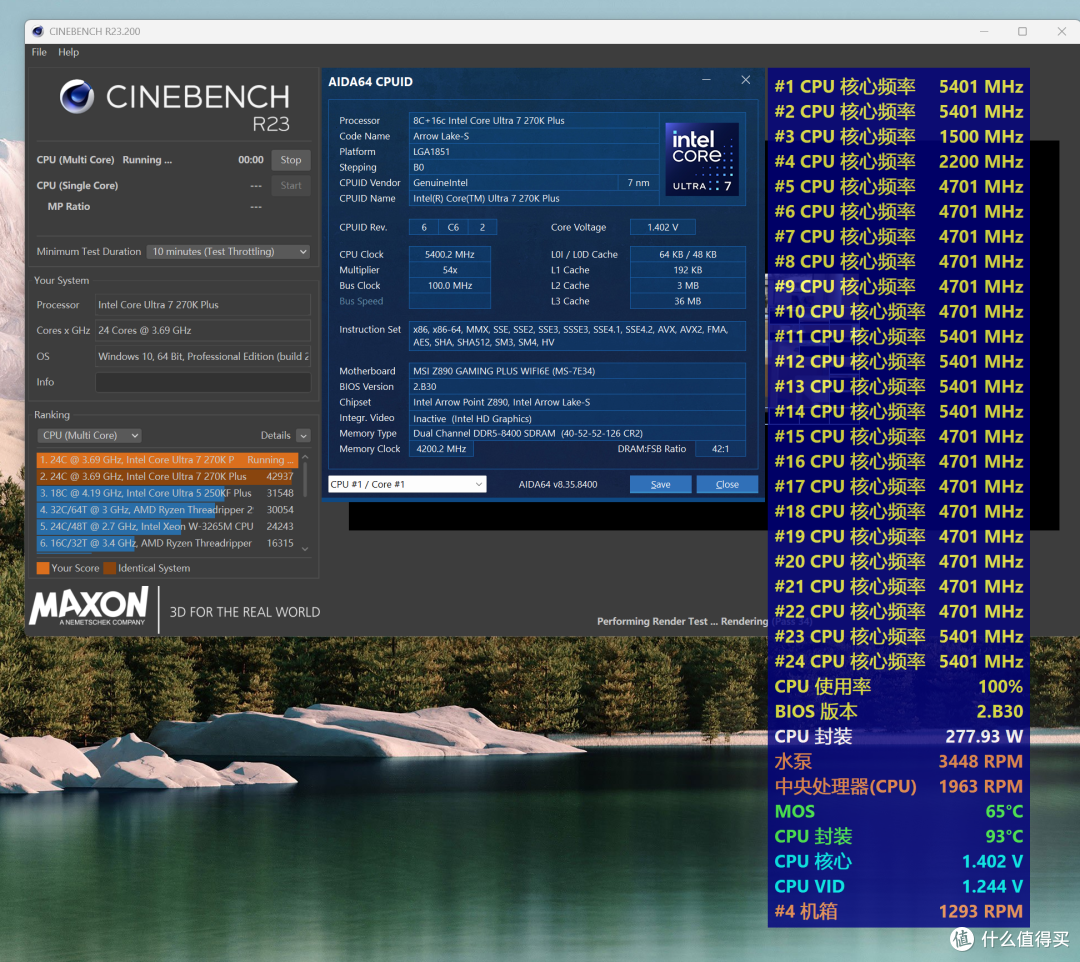Select ranking row 4 AMD Ryzen Threadripper 32C/64T

click(x=167, y=510)
